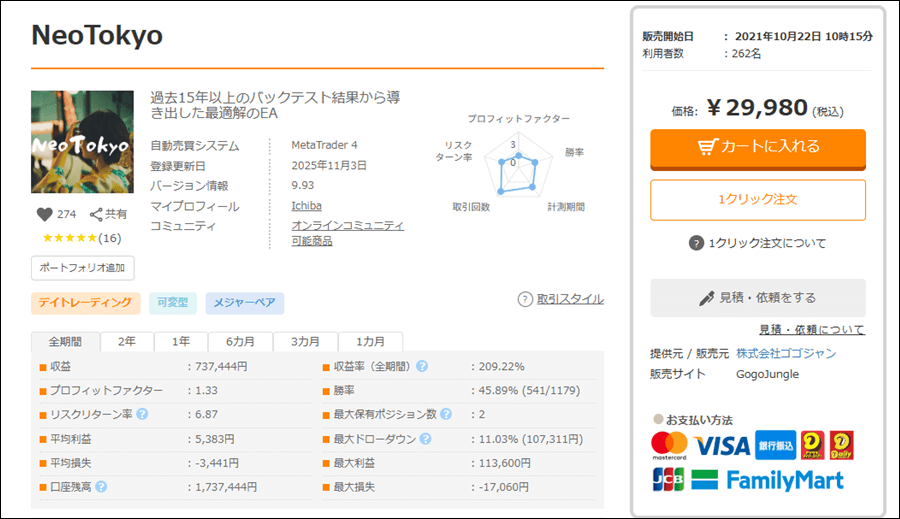This screenshot has width=900, height=519.
Task: Click the share icon next to 共有
Action: click(x=96, y=214)
